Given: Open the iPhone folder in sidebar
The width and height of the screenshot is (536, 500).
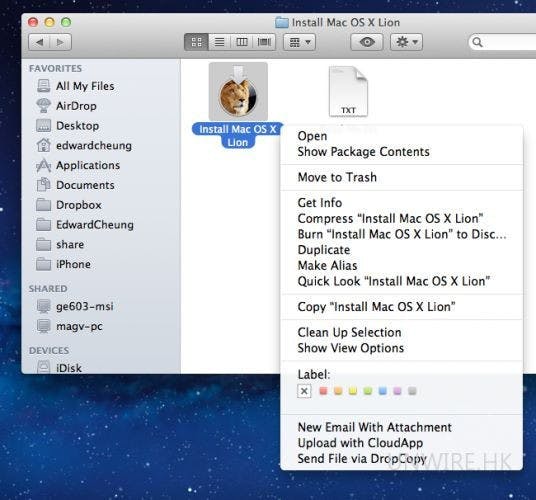Looking at the screenshot, I should tap(64, 264).
